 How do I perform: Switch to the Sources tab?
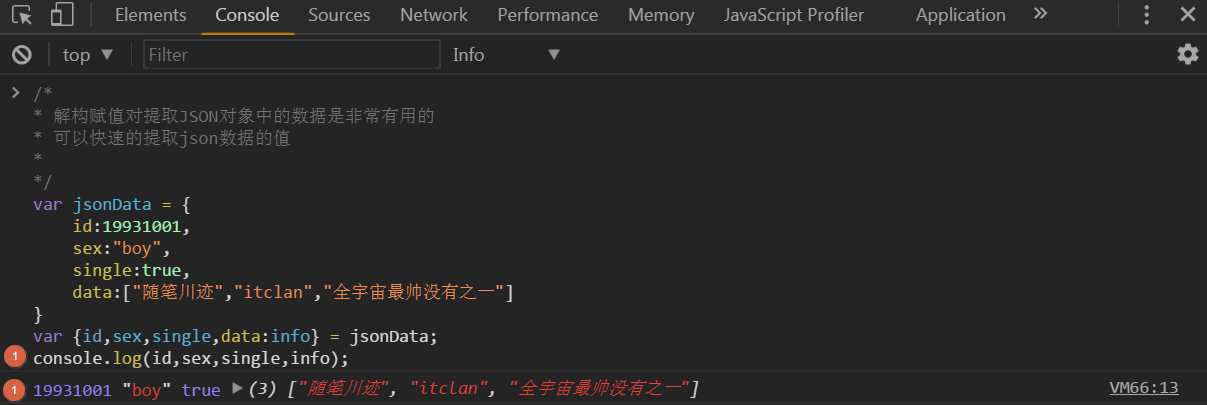pos(339,15)
